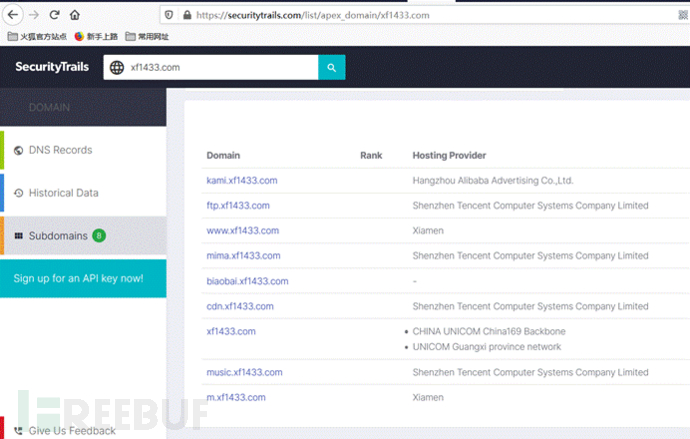The image size is (690, 439).
Task: Select UNICOM Guangxi province network text
Action: 487,347
